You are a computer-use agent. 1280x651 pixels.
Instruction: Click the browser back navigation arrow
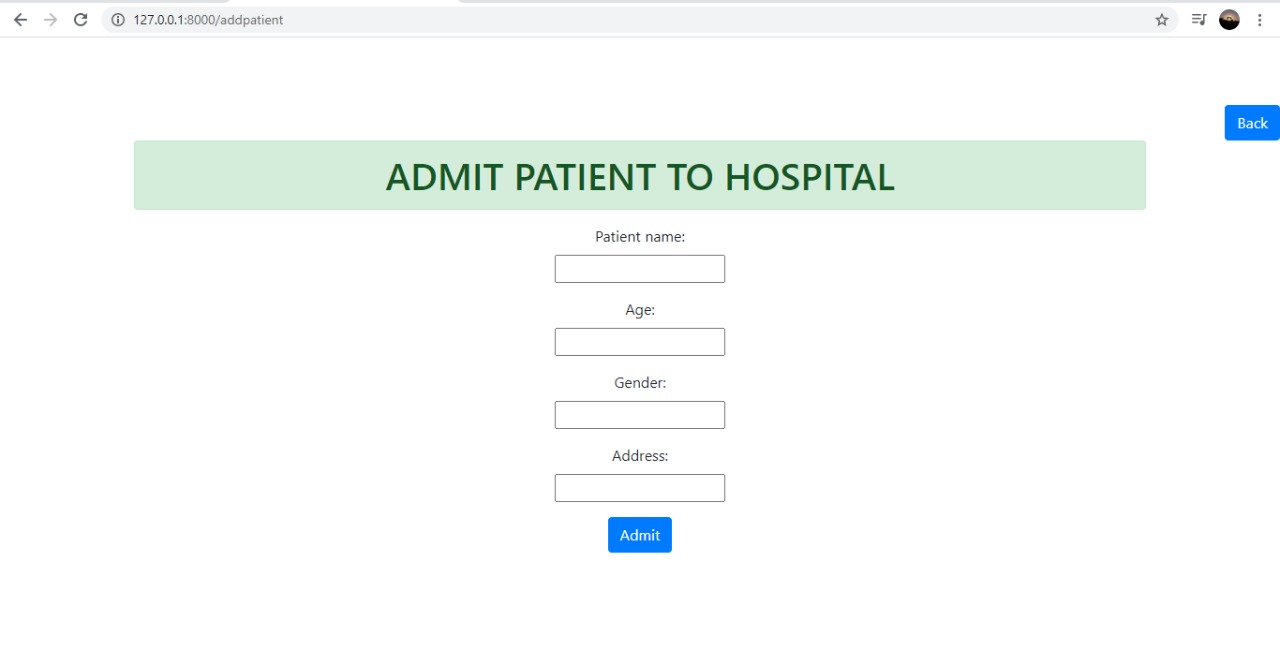point(20,19)
